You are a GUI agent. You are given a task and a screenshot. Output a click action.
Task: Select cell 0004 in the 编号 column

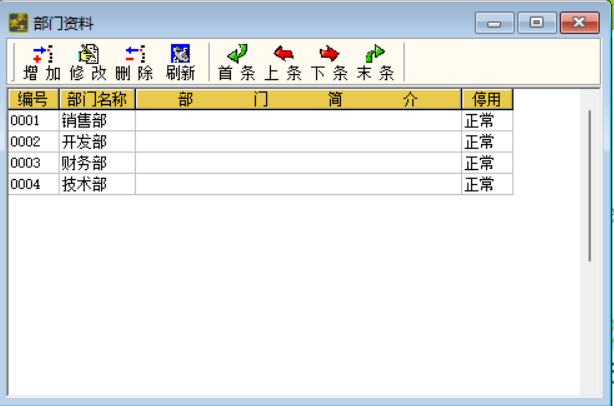pos(33,184)
